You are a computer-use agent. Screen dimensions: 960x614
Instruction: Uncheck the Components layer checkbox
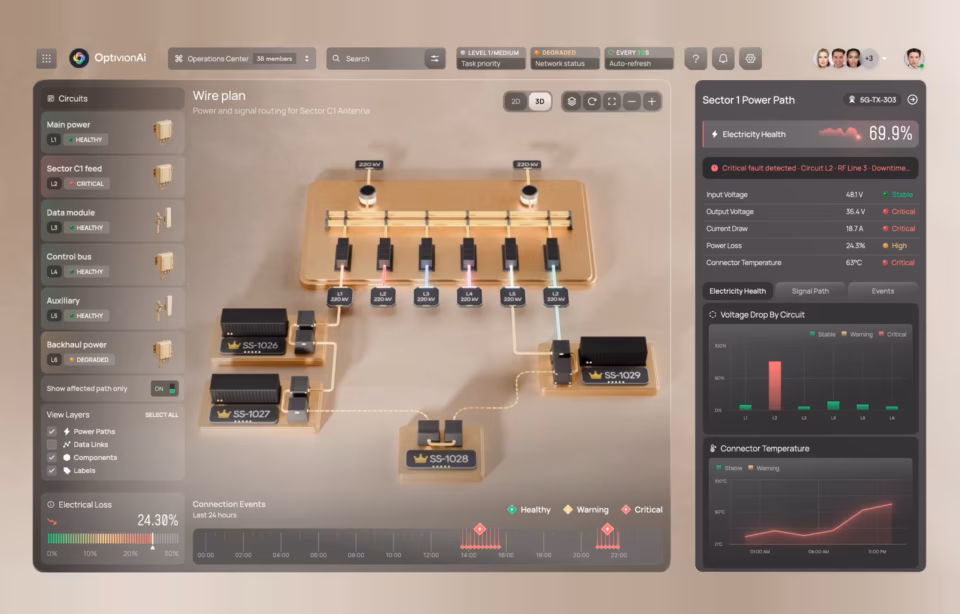click(x=52, y=457)
